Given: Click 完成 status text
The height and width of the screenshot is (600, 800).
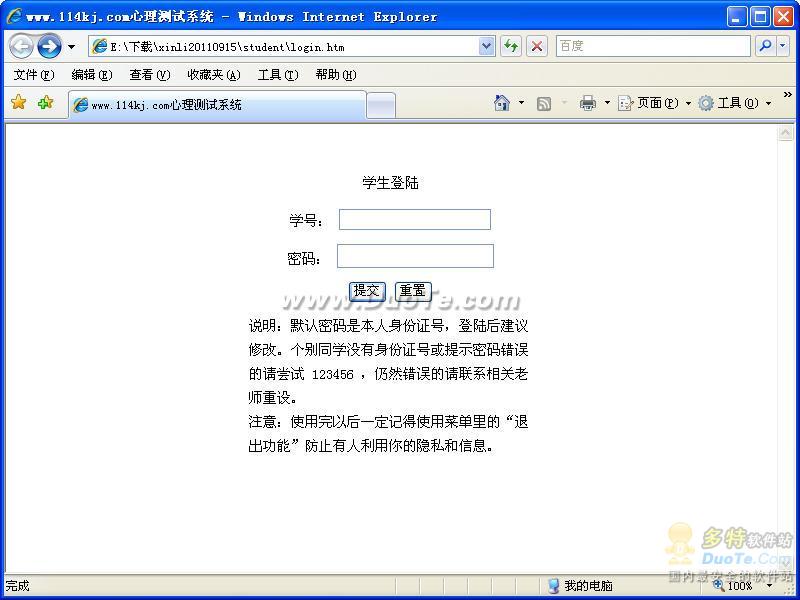Looking at the screenshot, I should point(17,586).
